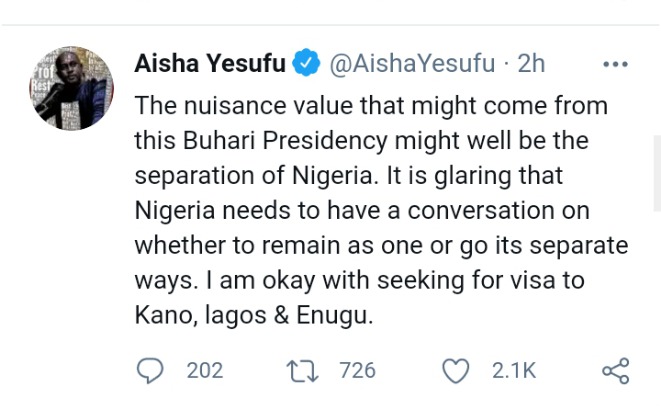Screen dimensions: 661x406
Task: Open the share icon on the tweet
Action: pos(616,371)
